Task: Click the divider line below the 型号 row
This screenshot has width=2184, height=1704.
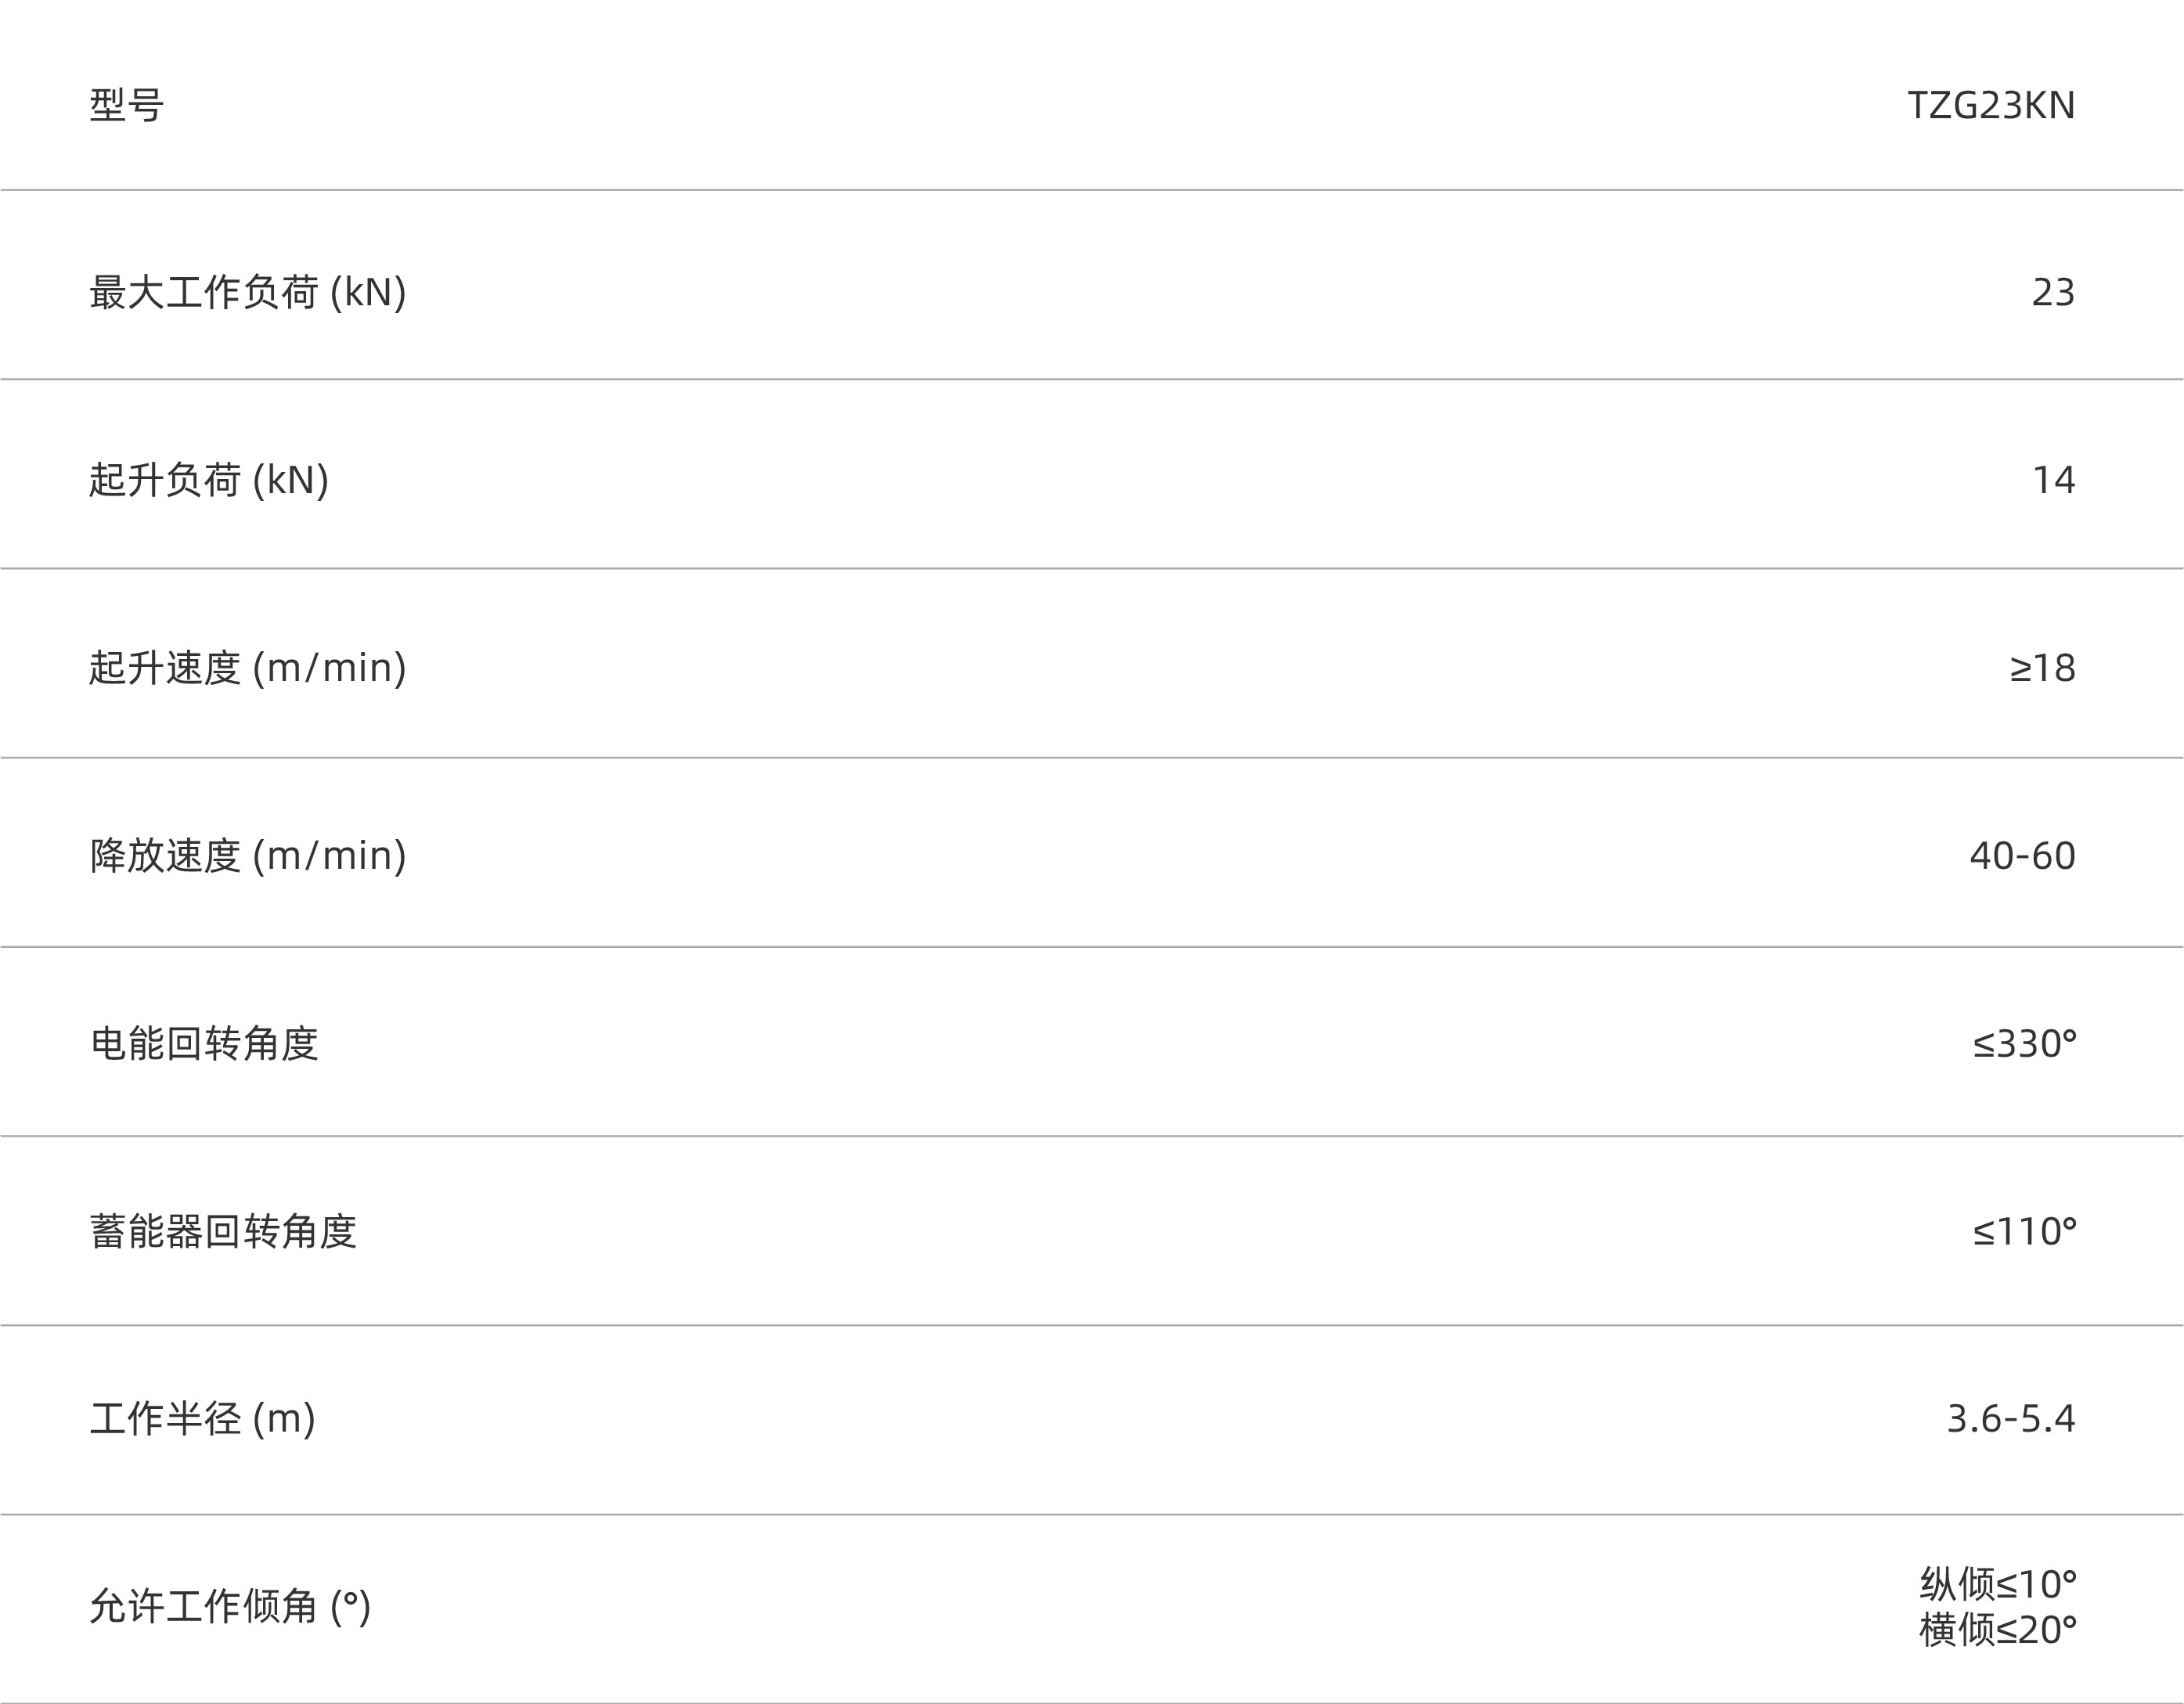Action: pos(1092,190)
